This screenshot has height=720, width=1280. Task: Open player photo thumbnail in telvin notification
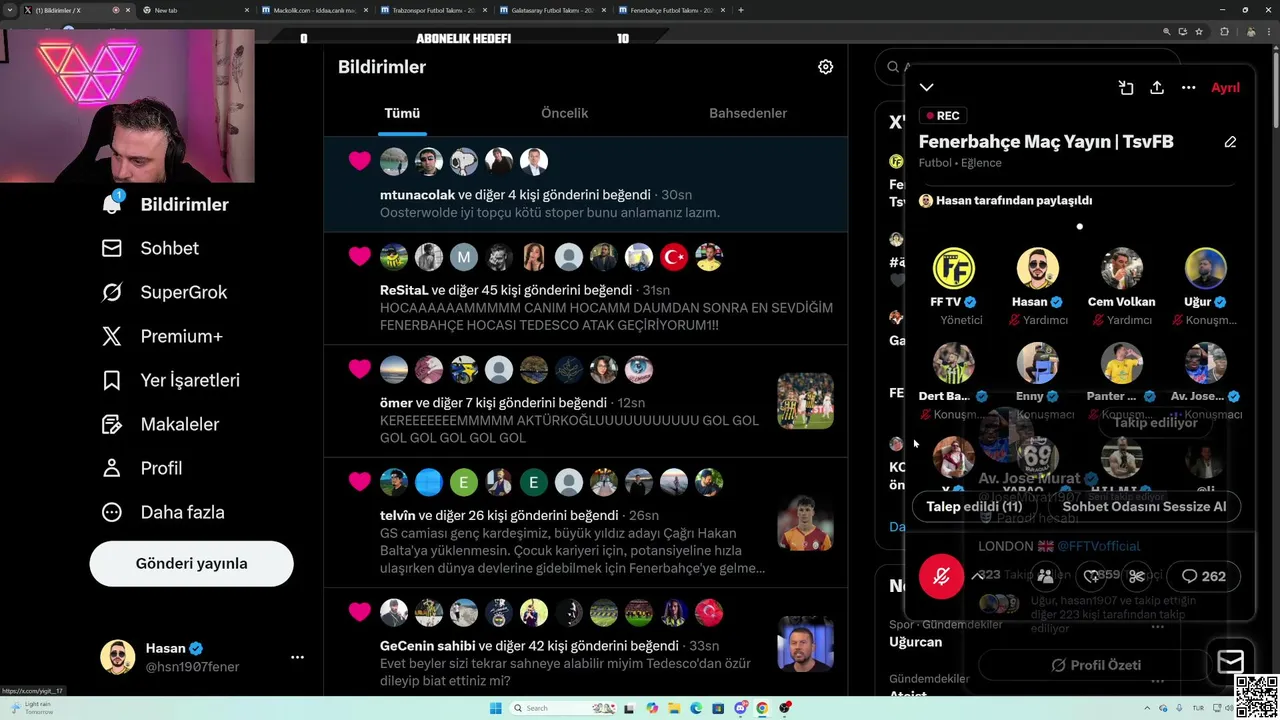805,522
